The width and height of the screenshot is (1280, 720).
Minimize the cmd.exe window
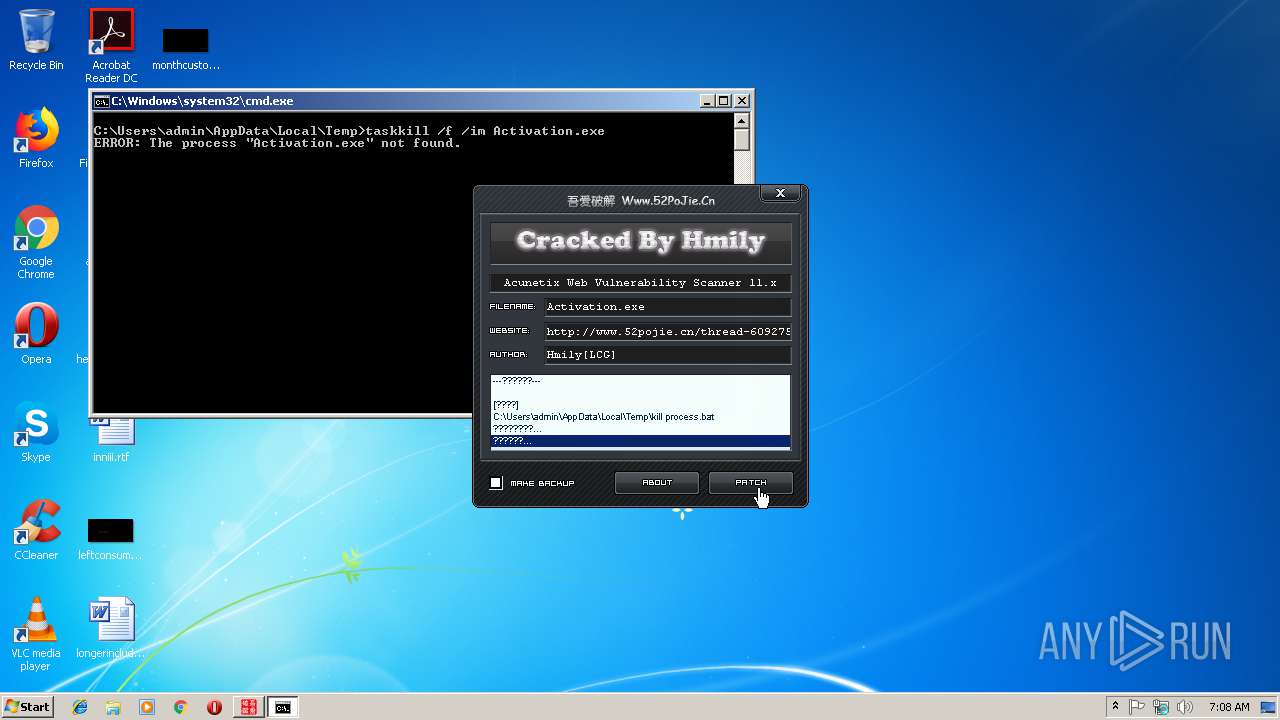click(x=707, y=101)
